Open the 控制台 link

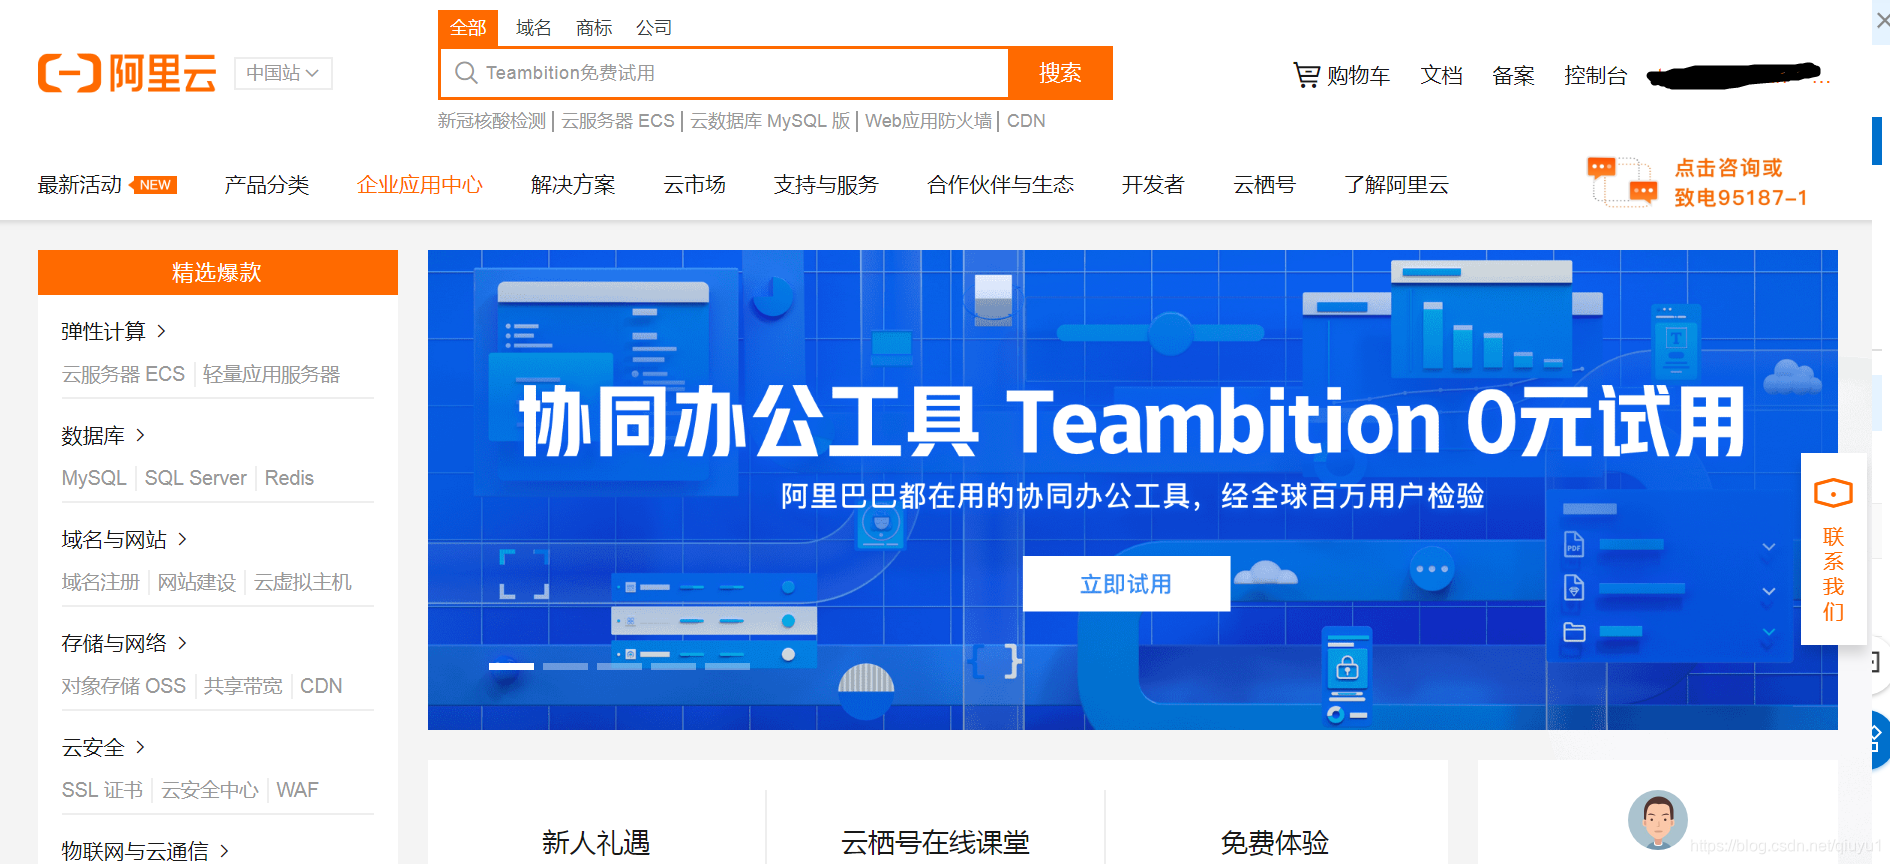click(1596, 75)
